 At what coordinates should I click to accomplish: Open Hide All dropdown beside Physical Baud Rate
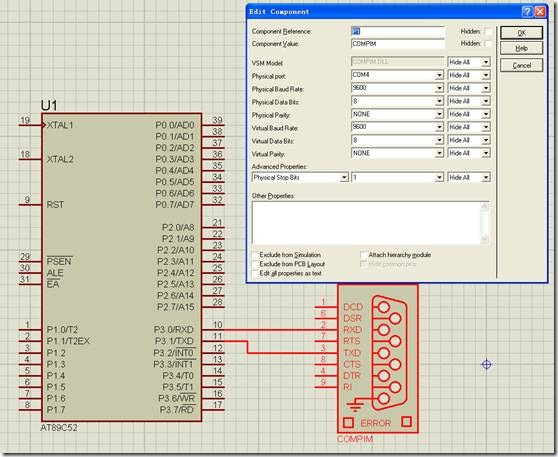coord(469,88)
